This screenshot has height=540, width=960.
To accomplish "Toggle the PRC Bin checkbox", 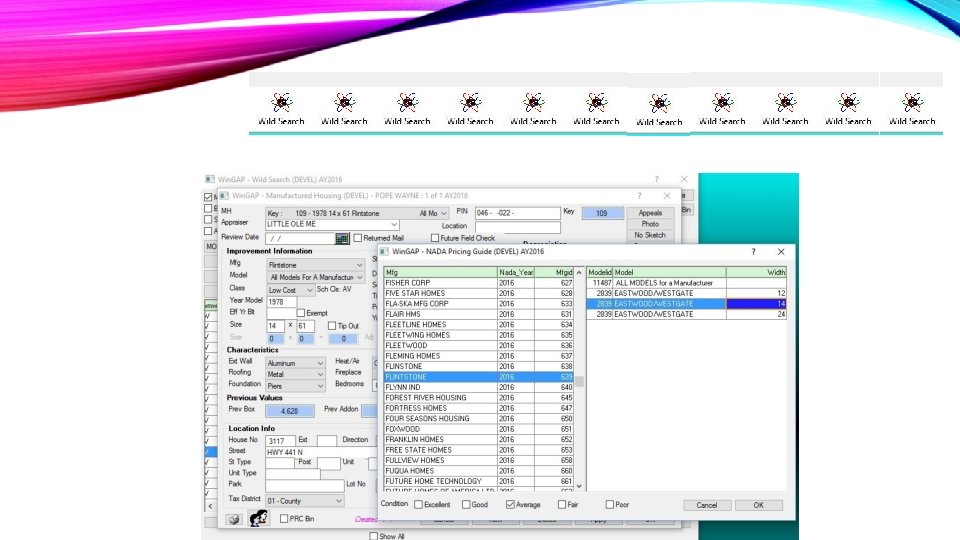I will pyautogui.click(x=283, y=519).
